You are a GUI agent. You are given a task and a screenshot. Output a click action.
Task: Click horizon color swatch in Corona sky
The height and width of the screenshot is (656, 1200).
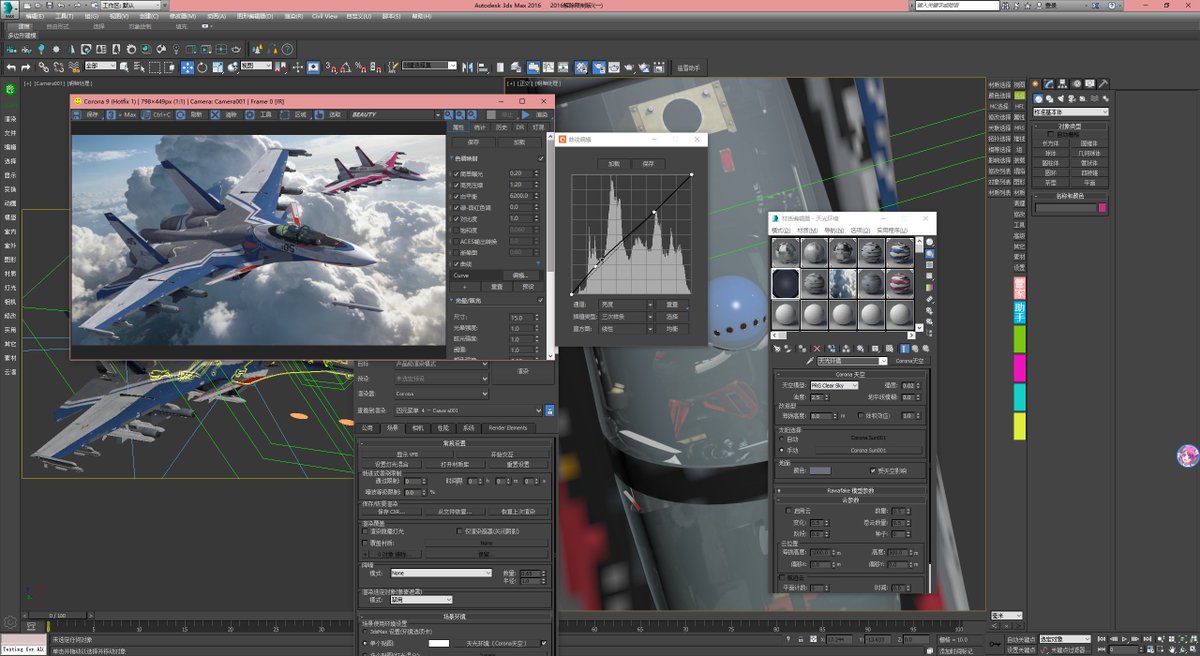820,470
